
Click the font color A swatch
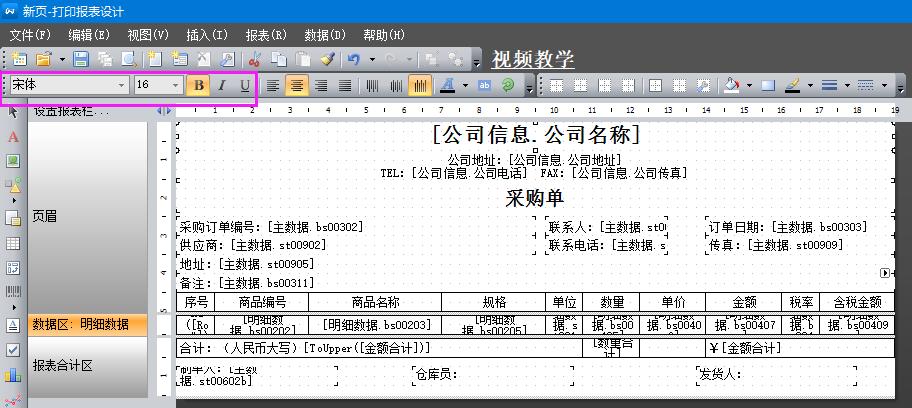pyautogui.click(x=448, y=86)
